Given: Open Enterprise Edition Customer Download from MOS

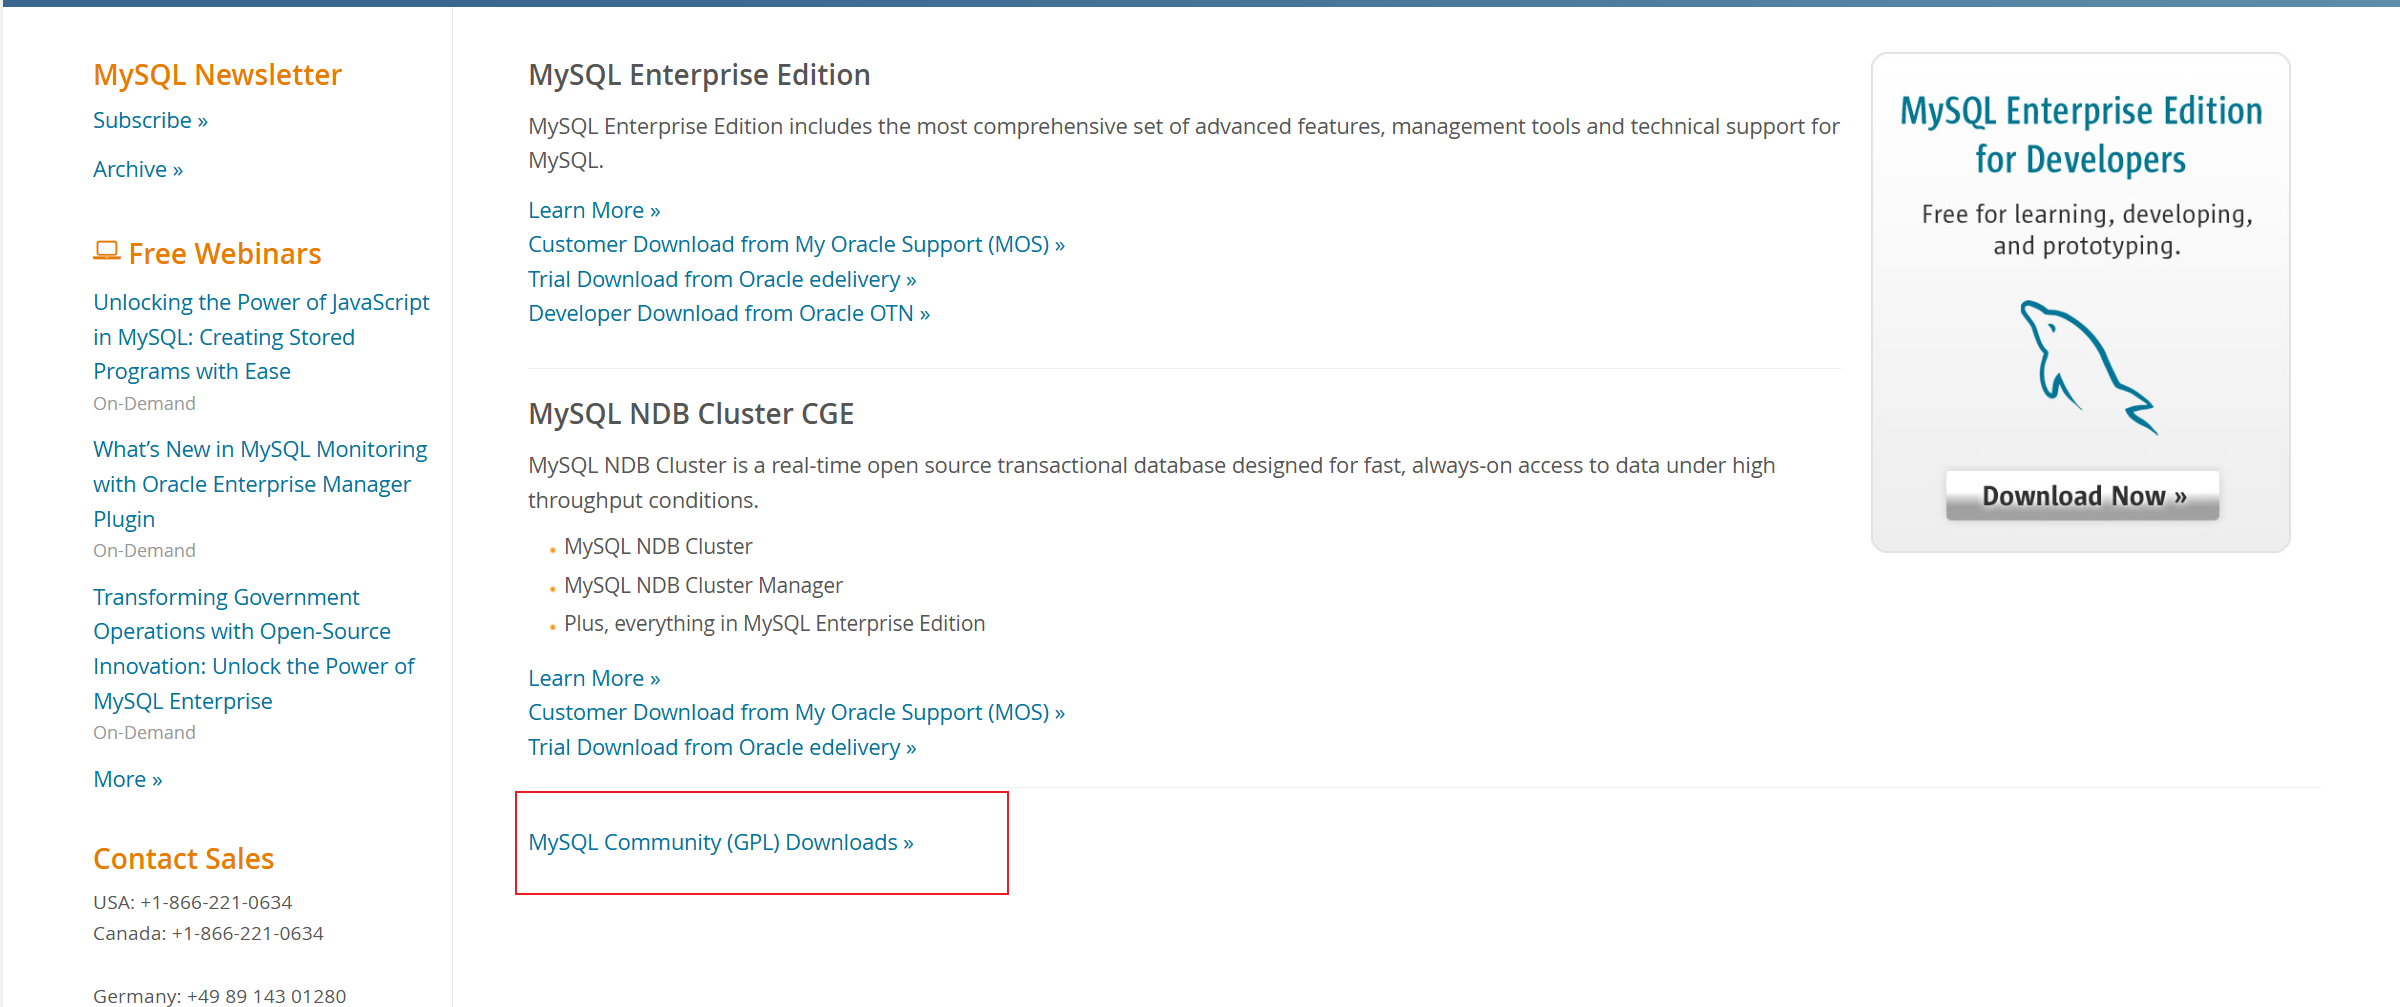Looking at the screenshot, I should pos(796,245).
